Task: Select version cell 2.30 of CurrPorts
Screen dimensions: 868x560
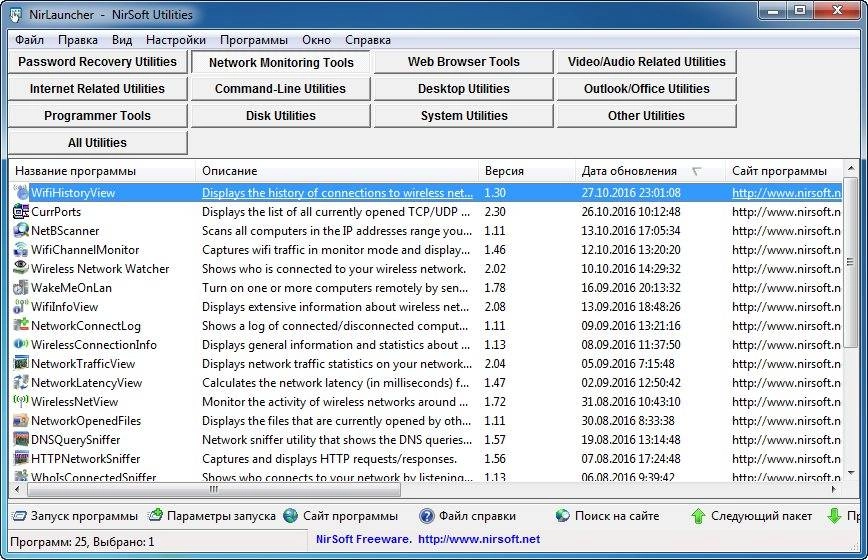Action: (495, 211)
